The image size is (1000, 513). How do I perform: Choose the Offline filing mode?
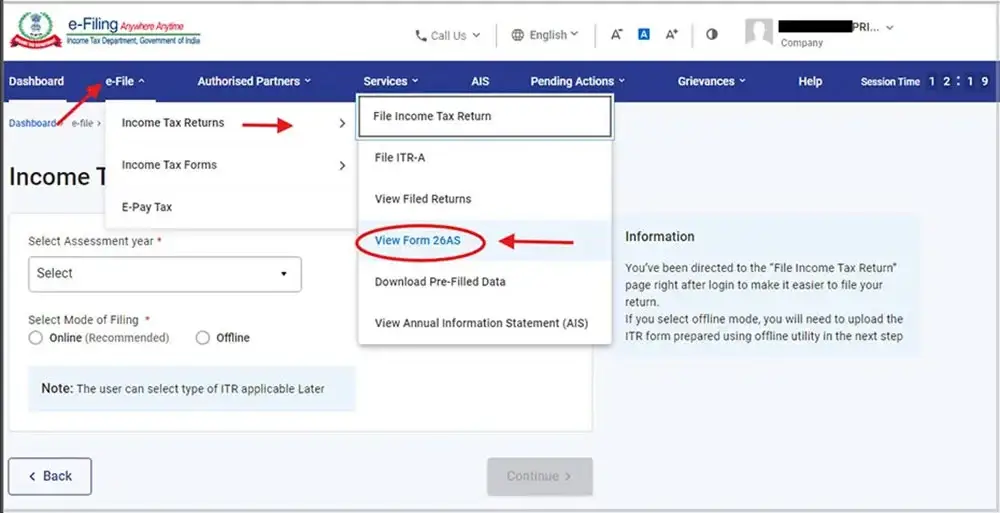[x=203, y=338]
